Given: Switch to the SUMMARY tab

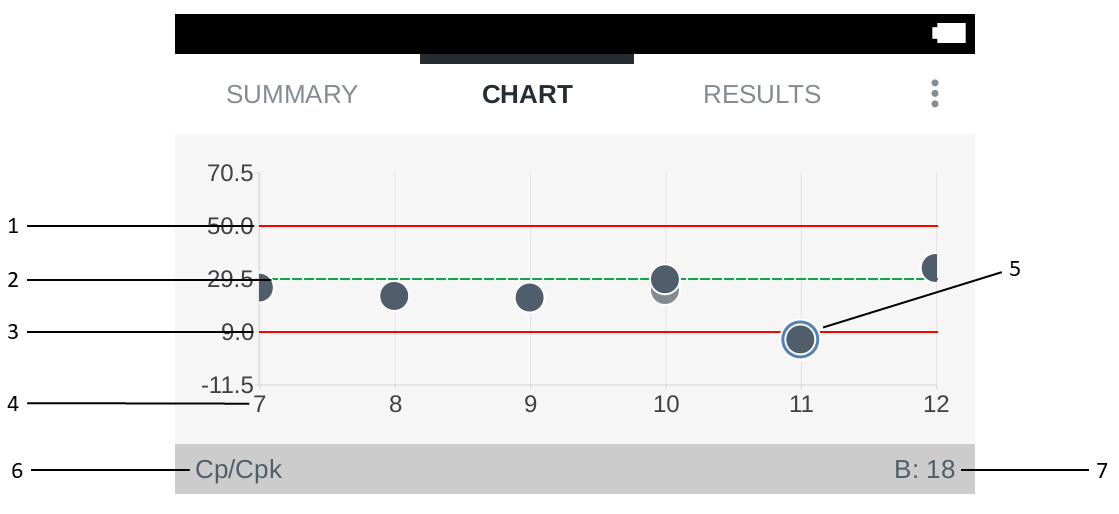Looking at the screenshot, I should pyautogui.click(x=292, y=94).
